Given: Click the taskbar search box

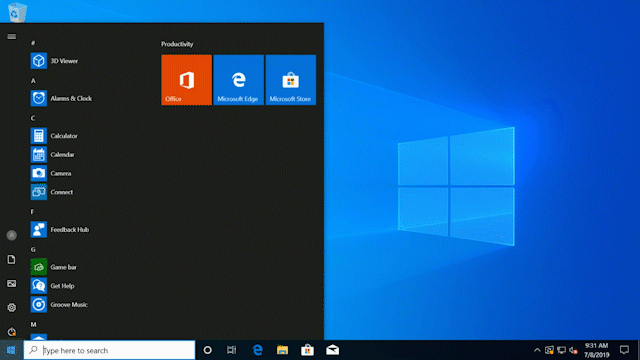Looking at the screenshot, I should (109, 350).
